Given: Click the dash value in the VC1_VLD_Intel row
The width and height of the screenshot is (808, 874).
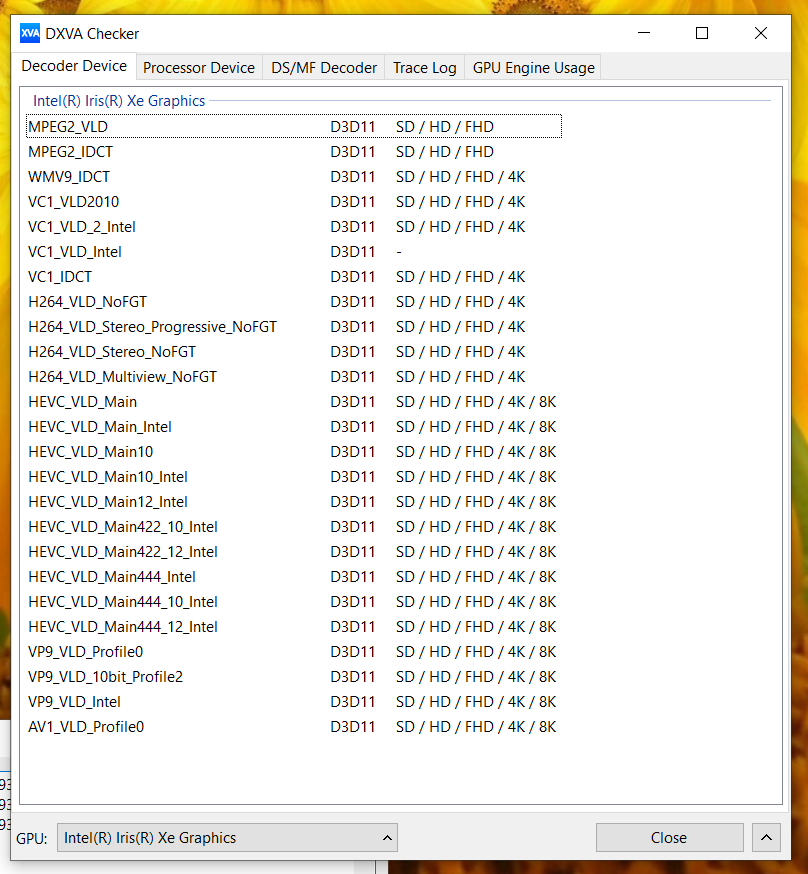Looking at the screenshot, I should tap(399, 252).
